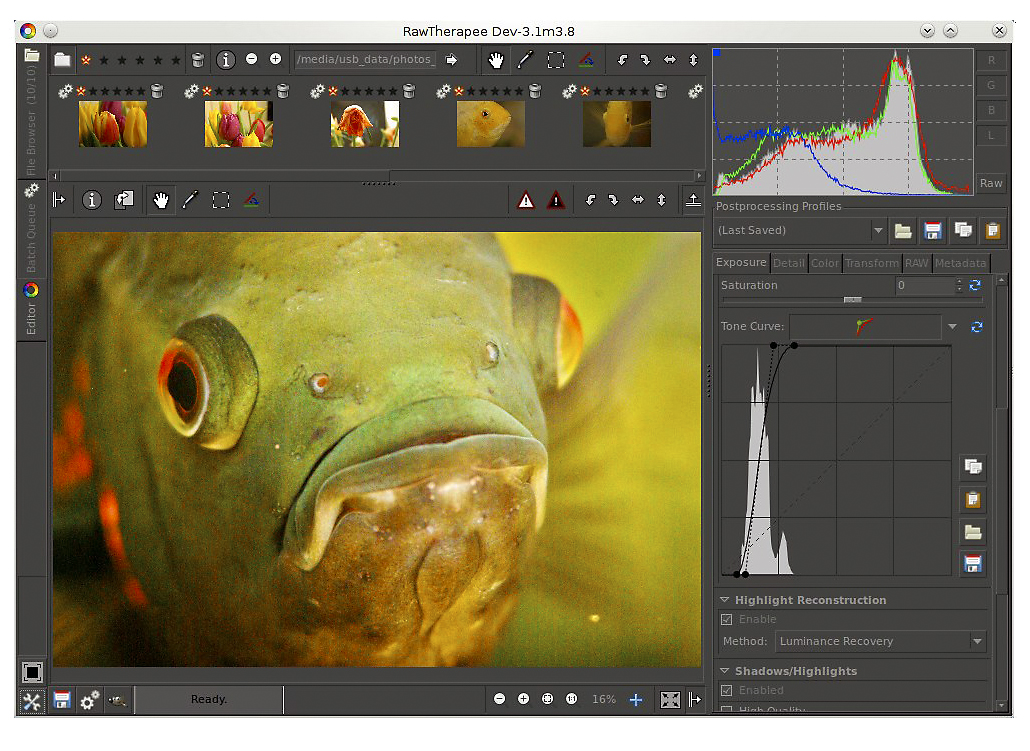
Task: Toggle the Enable checkbox under Highlight Reconstruction
Action: [727, 620]
